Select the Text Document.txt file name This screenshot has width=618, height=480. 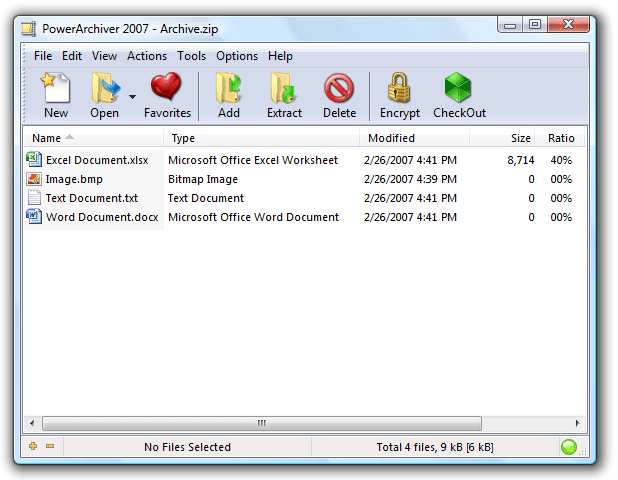tap(92, 198)
